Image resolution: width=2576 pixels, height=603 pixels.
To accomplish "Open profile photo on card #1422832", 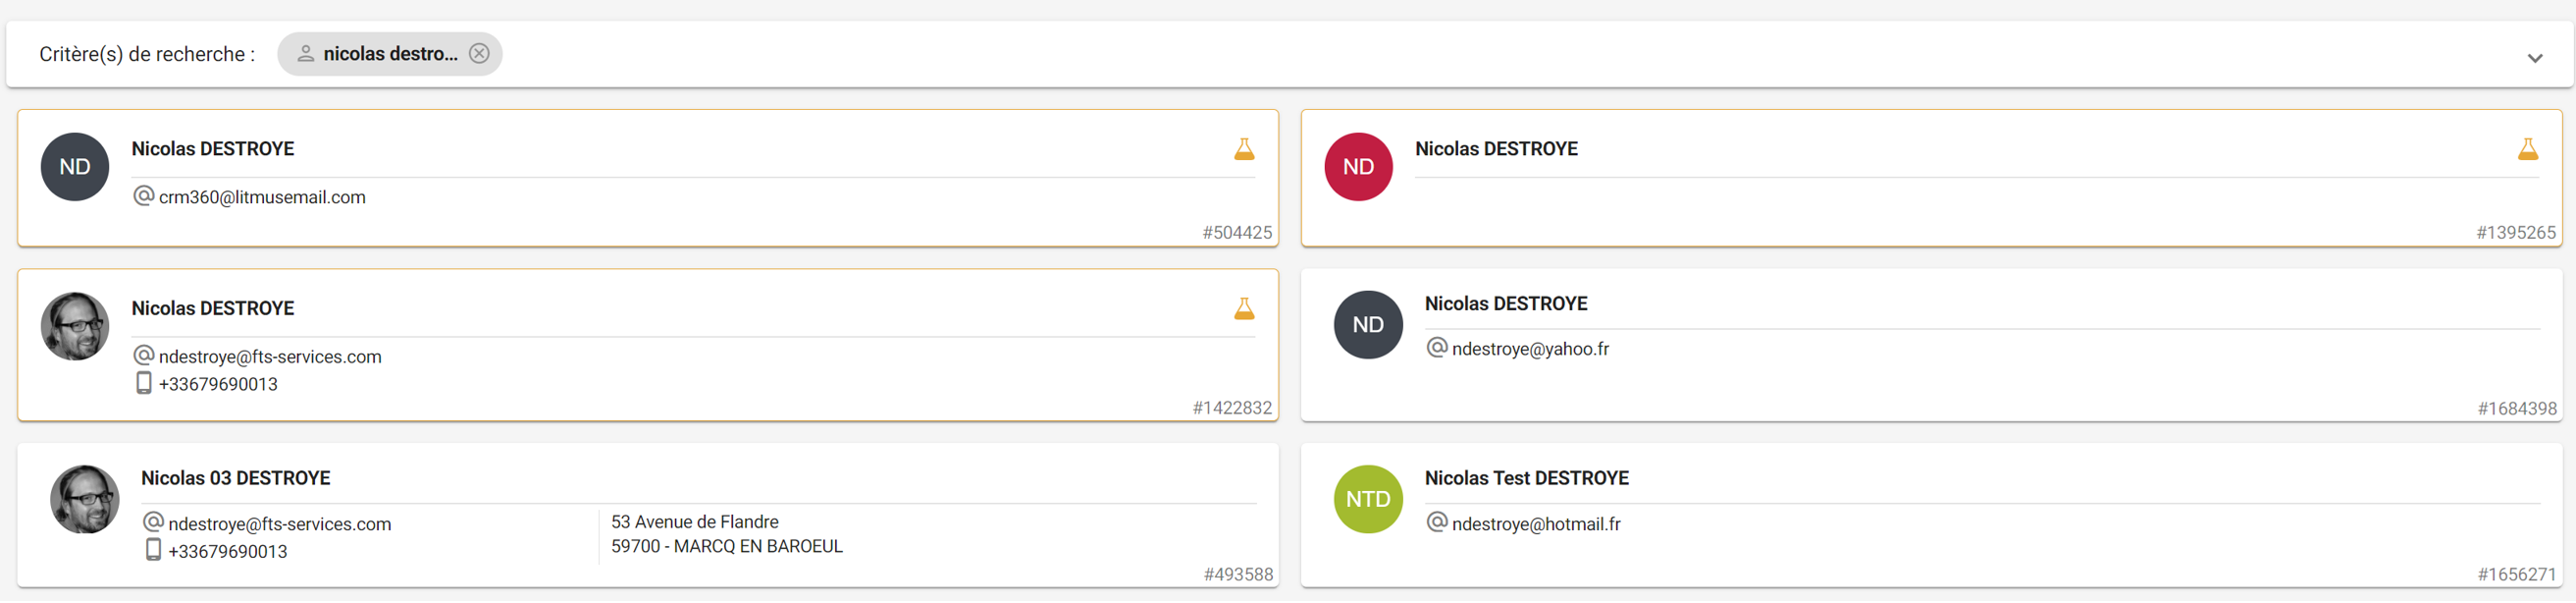I will pyautogui.click(x=75, y=326).
